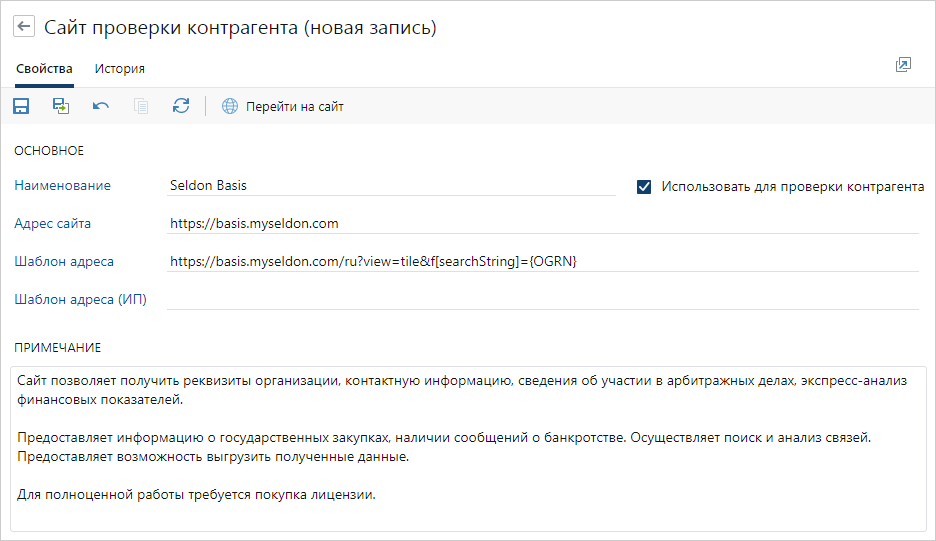Uncheck 'Использовать для проверки контрагента' checkbox

[x=644, y=187]
